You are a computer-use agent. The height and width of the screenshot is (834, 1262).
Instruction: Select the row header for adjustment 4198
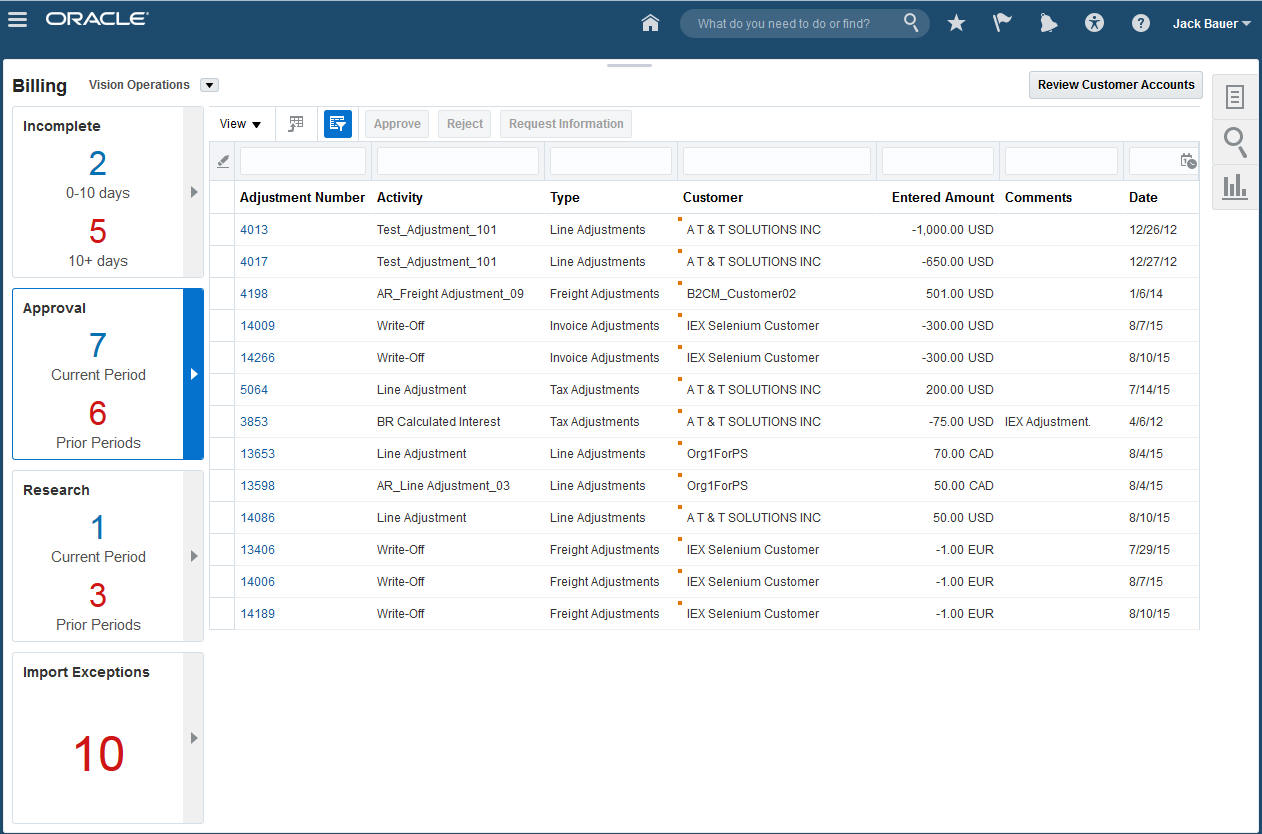(222, 294)
